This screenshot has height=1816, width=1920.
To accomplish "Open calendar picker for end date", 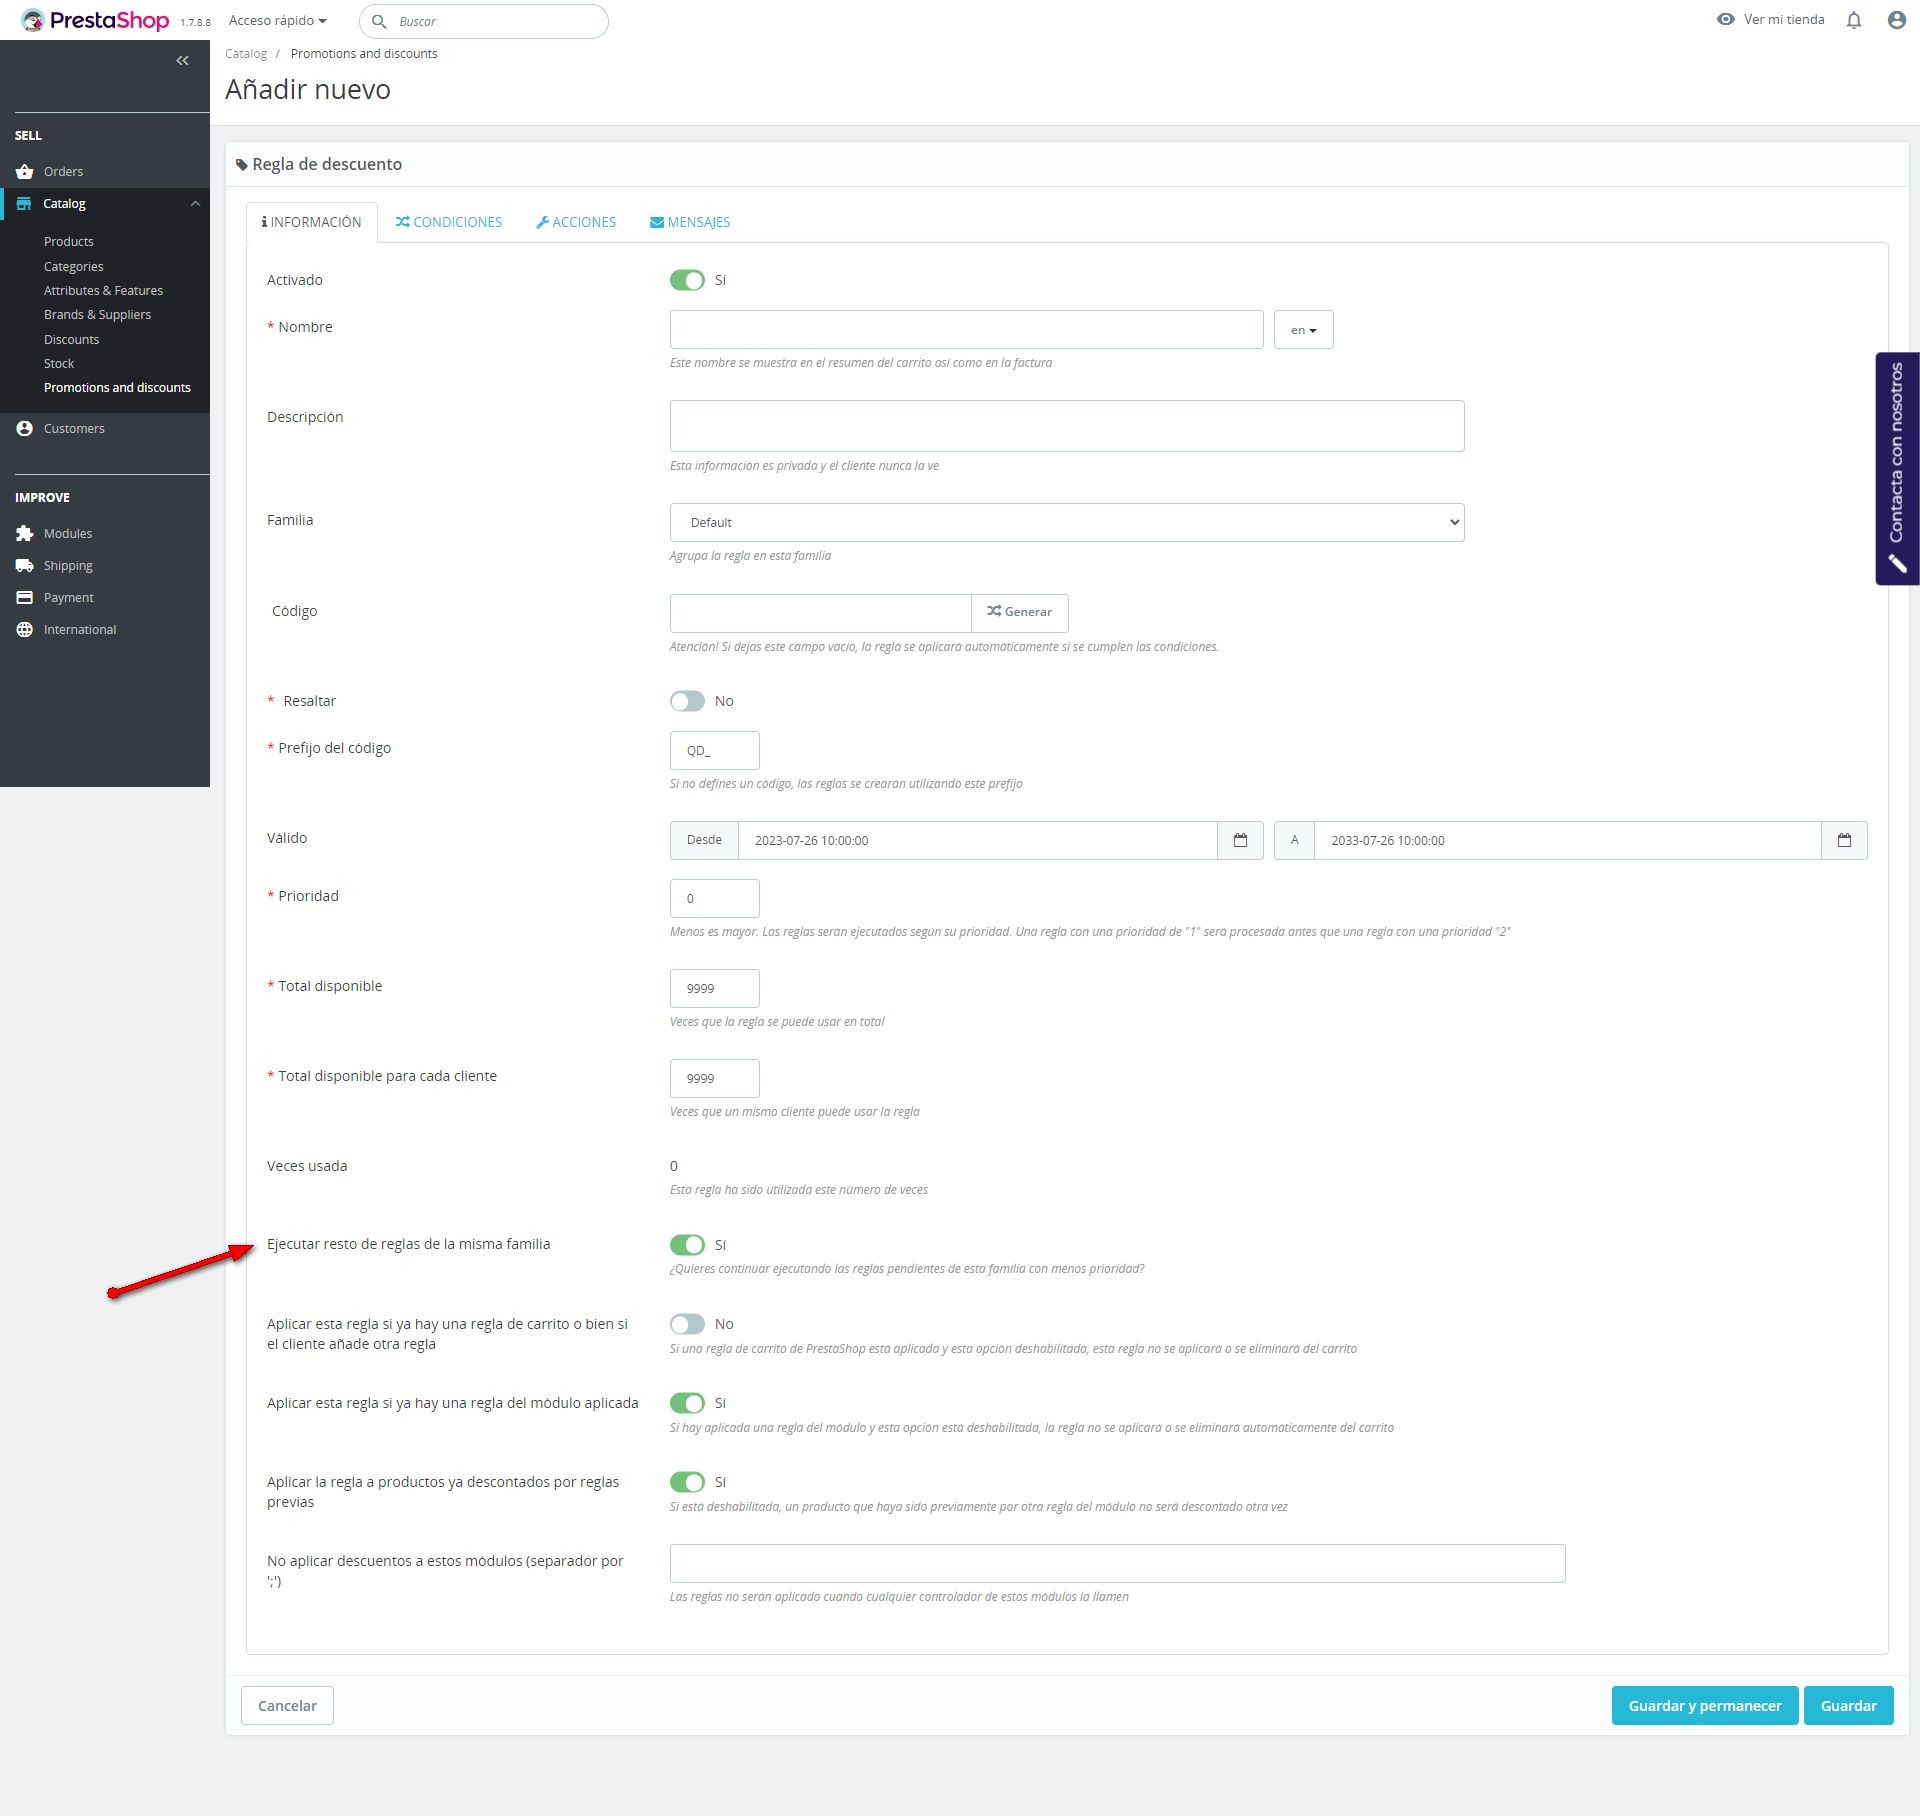I will 1844,840.
